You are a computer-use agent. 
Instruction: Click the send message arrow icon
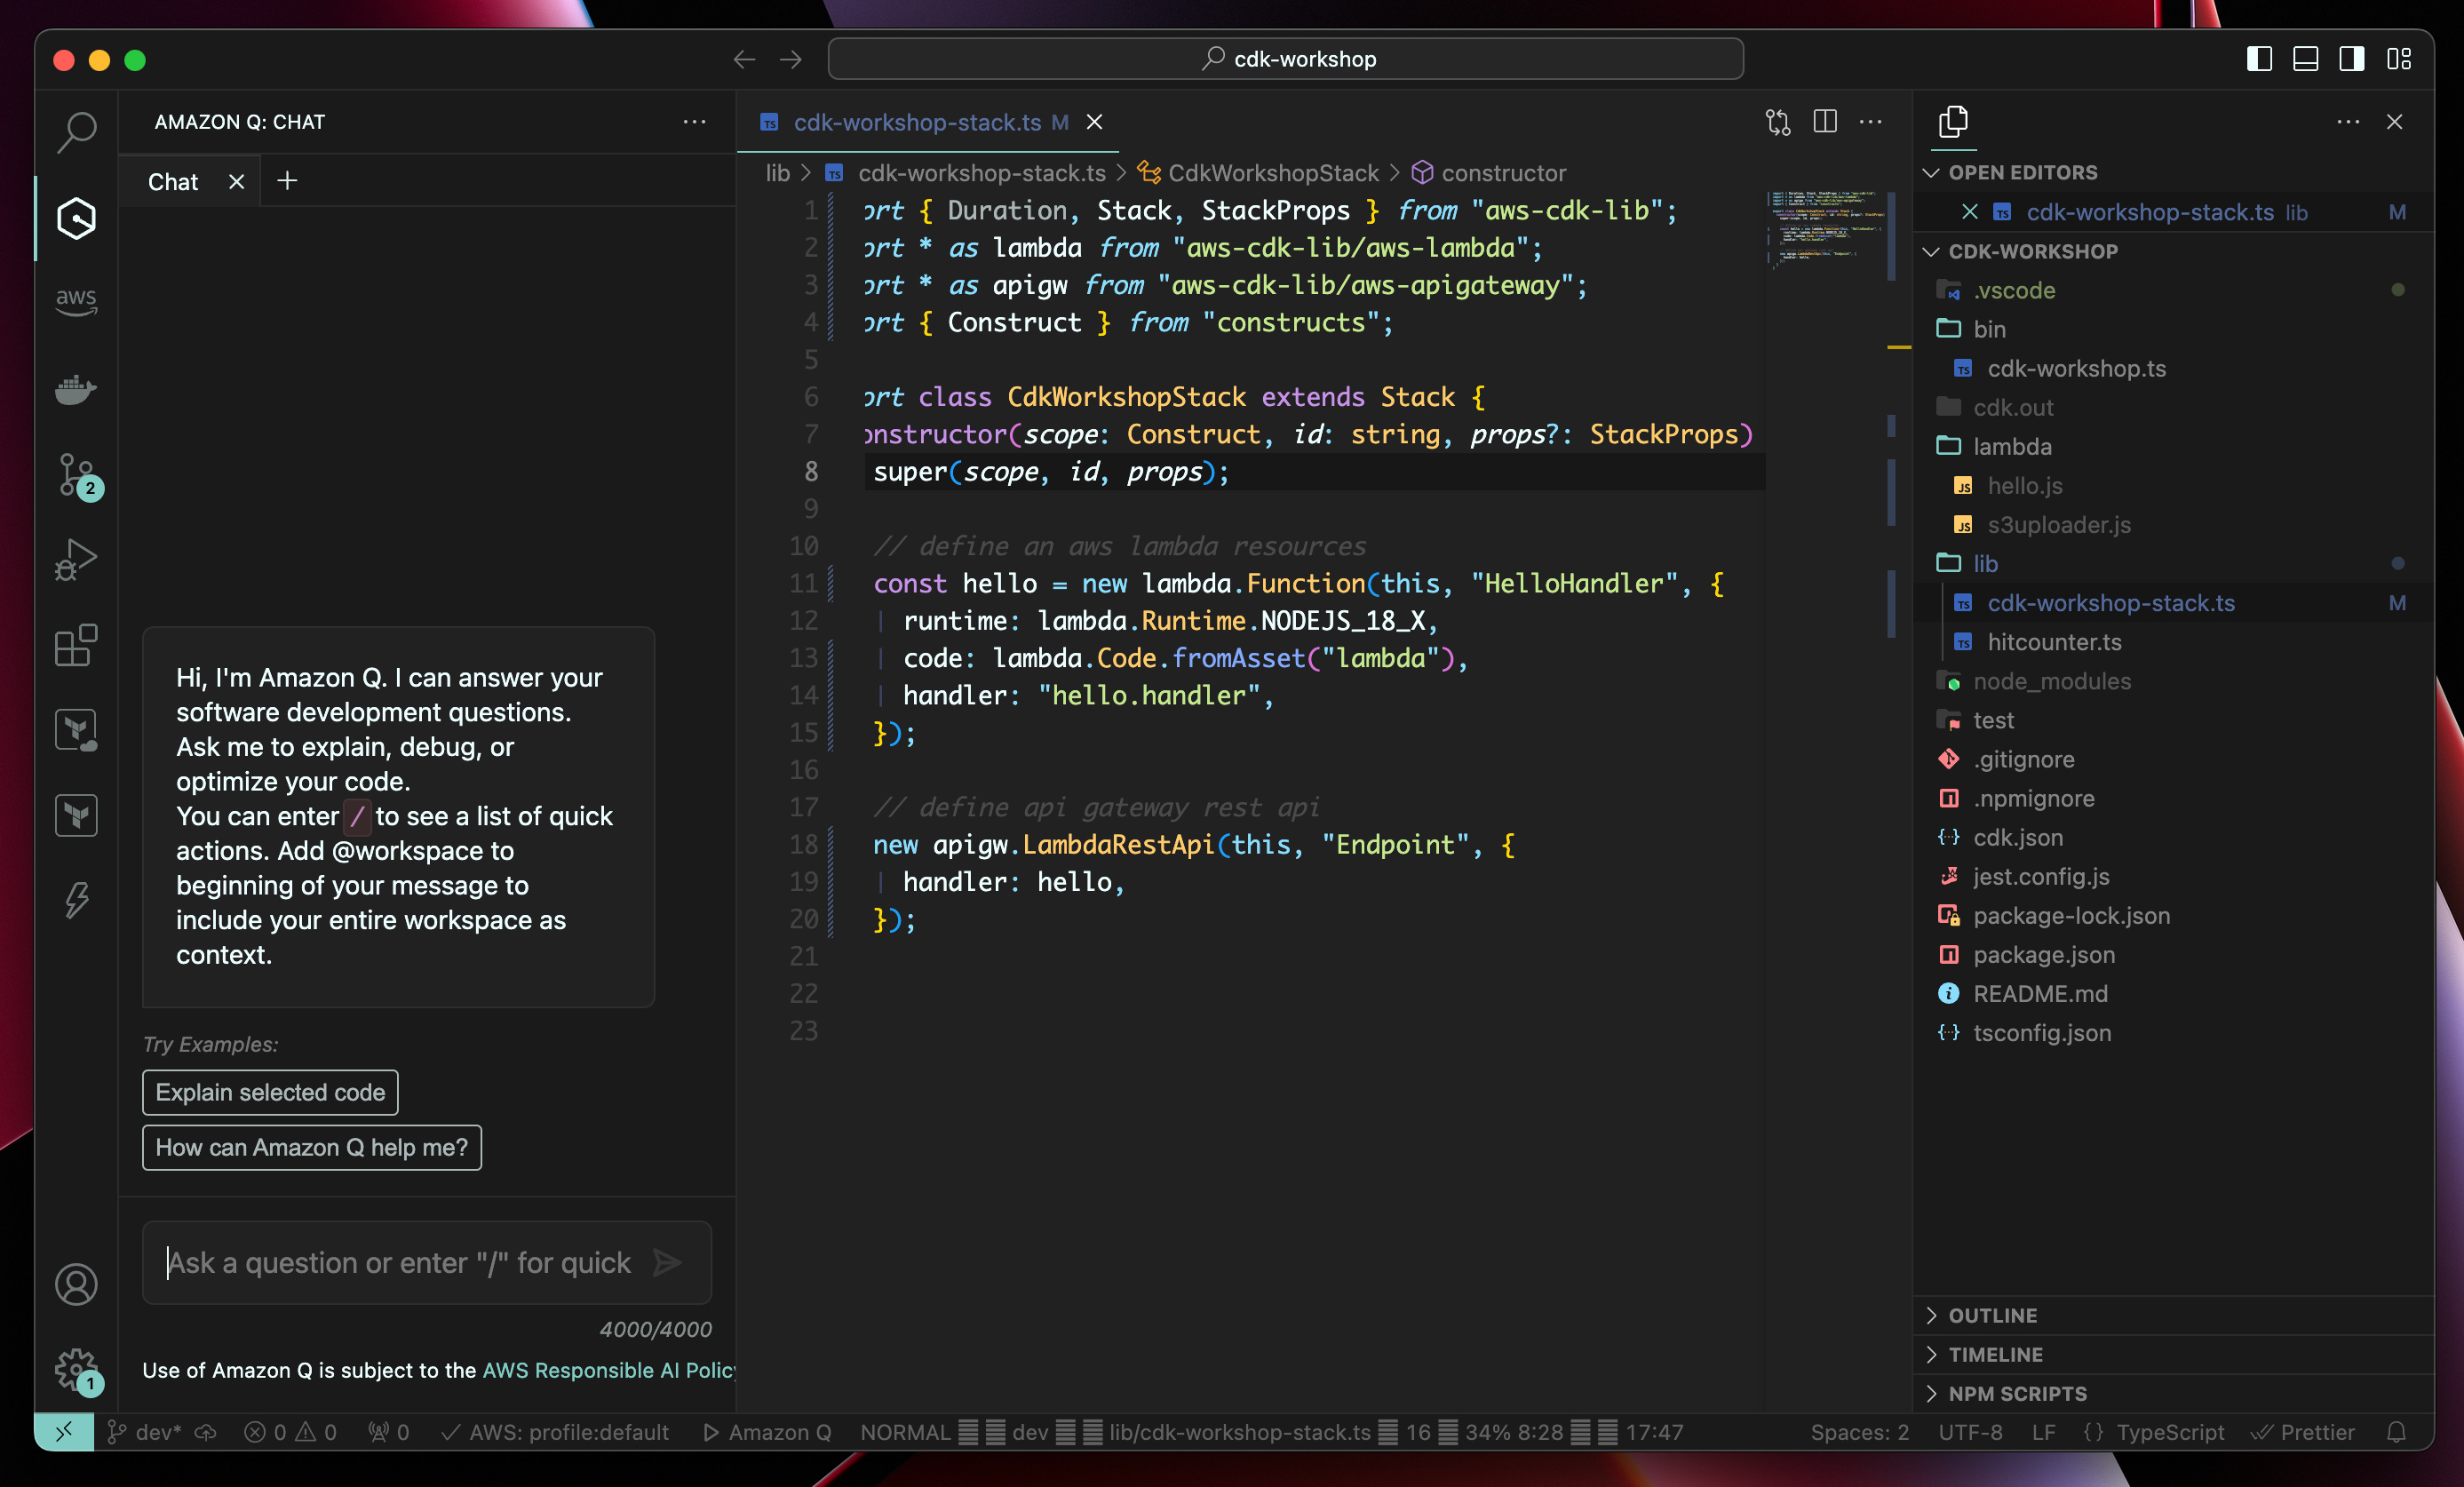click(x=667, y=1262)
